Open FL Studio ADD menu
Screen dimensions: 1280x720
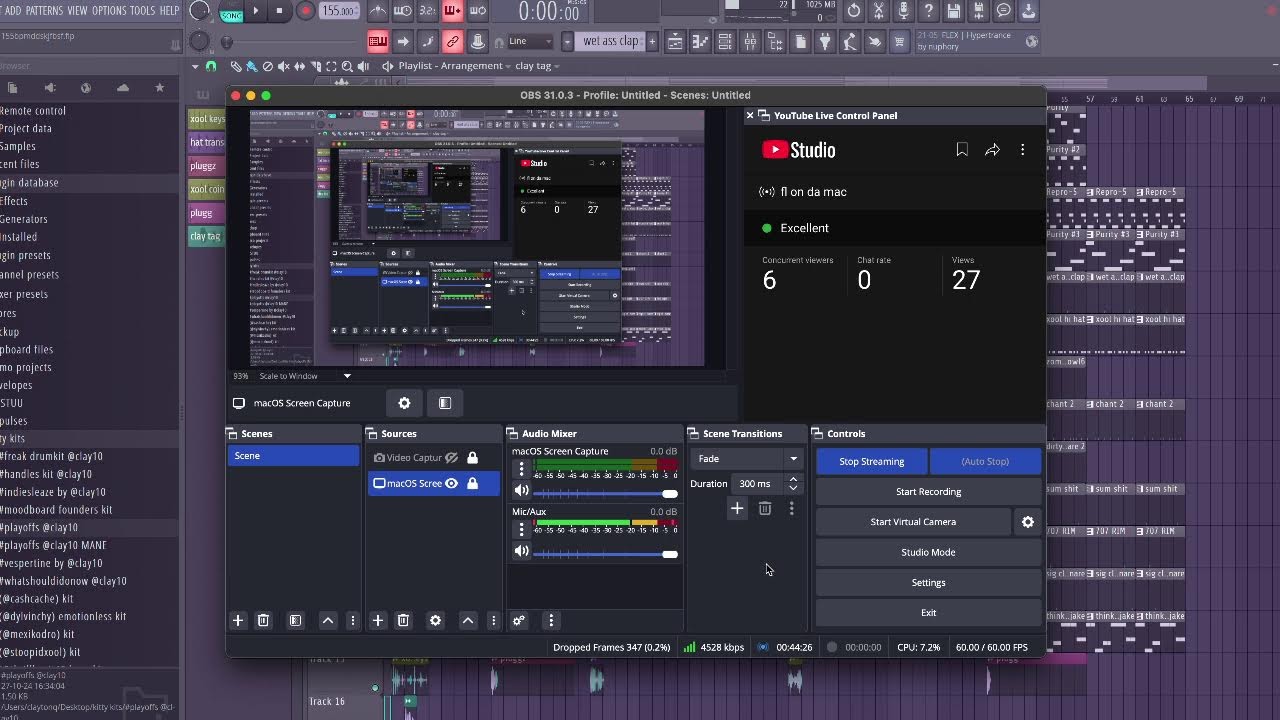click(13, 10)
